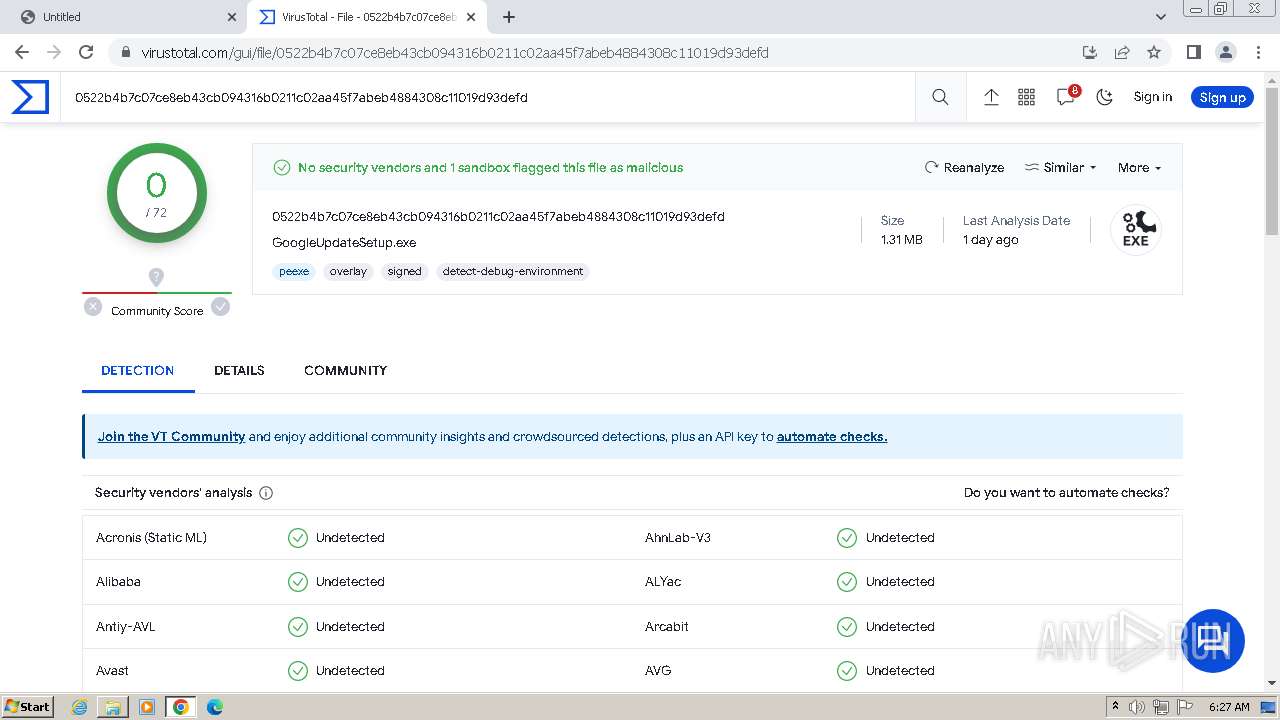The image size is (1280, 720).
Task: Click the taskbar volume icon
Action: pyautogui.click(x=1136, y=707)
